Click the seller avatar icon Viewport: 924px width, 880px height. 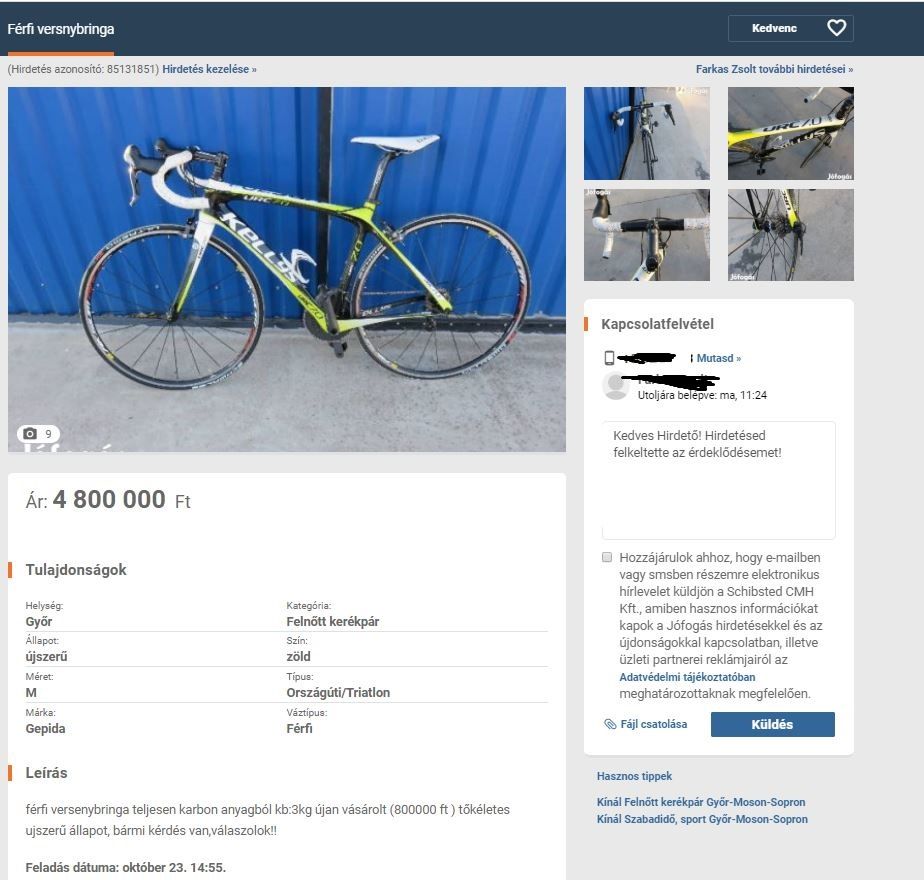(x=615, y=386)
